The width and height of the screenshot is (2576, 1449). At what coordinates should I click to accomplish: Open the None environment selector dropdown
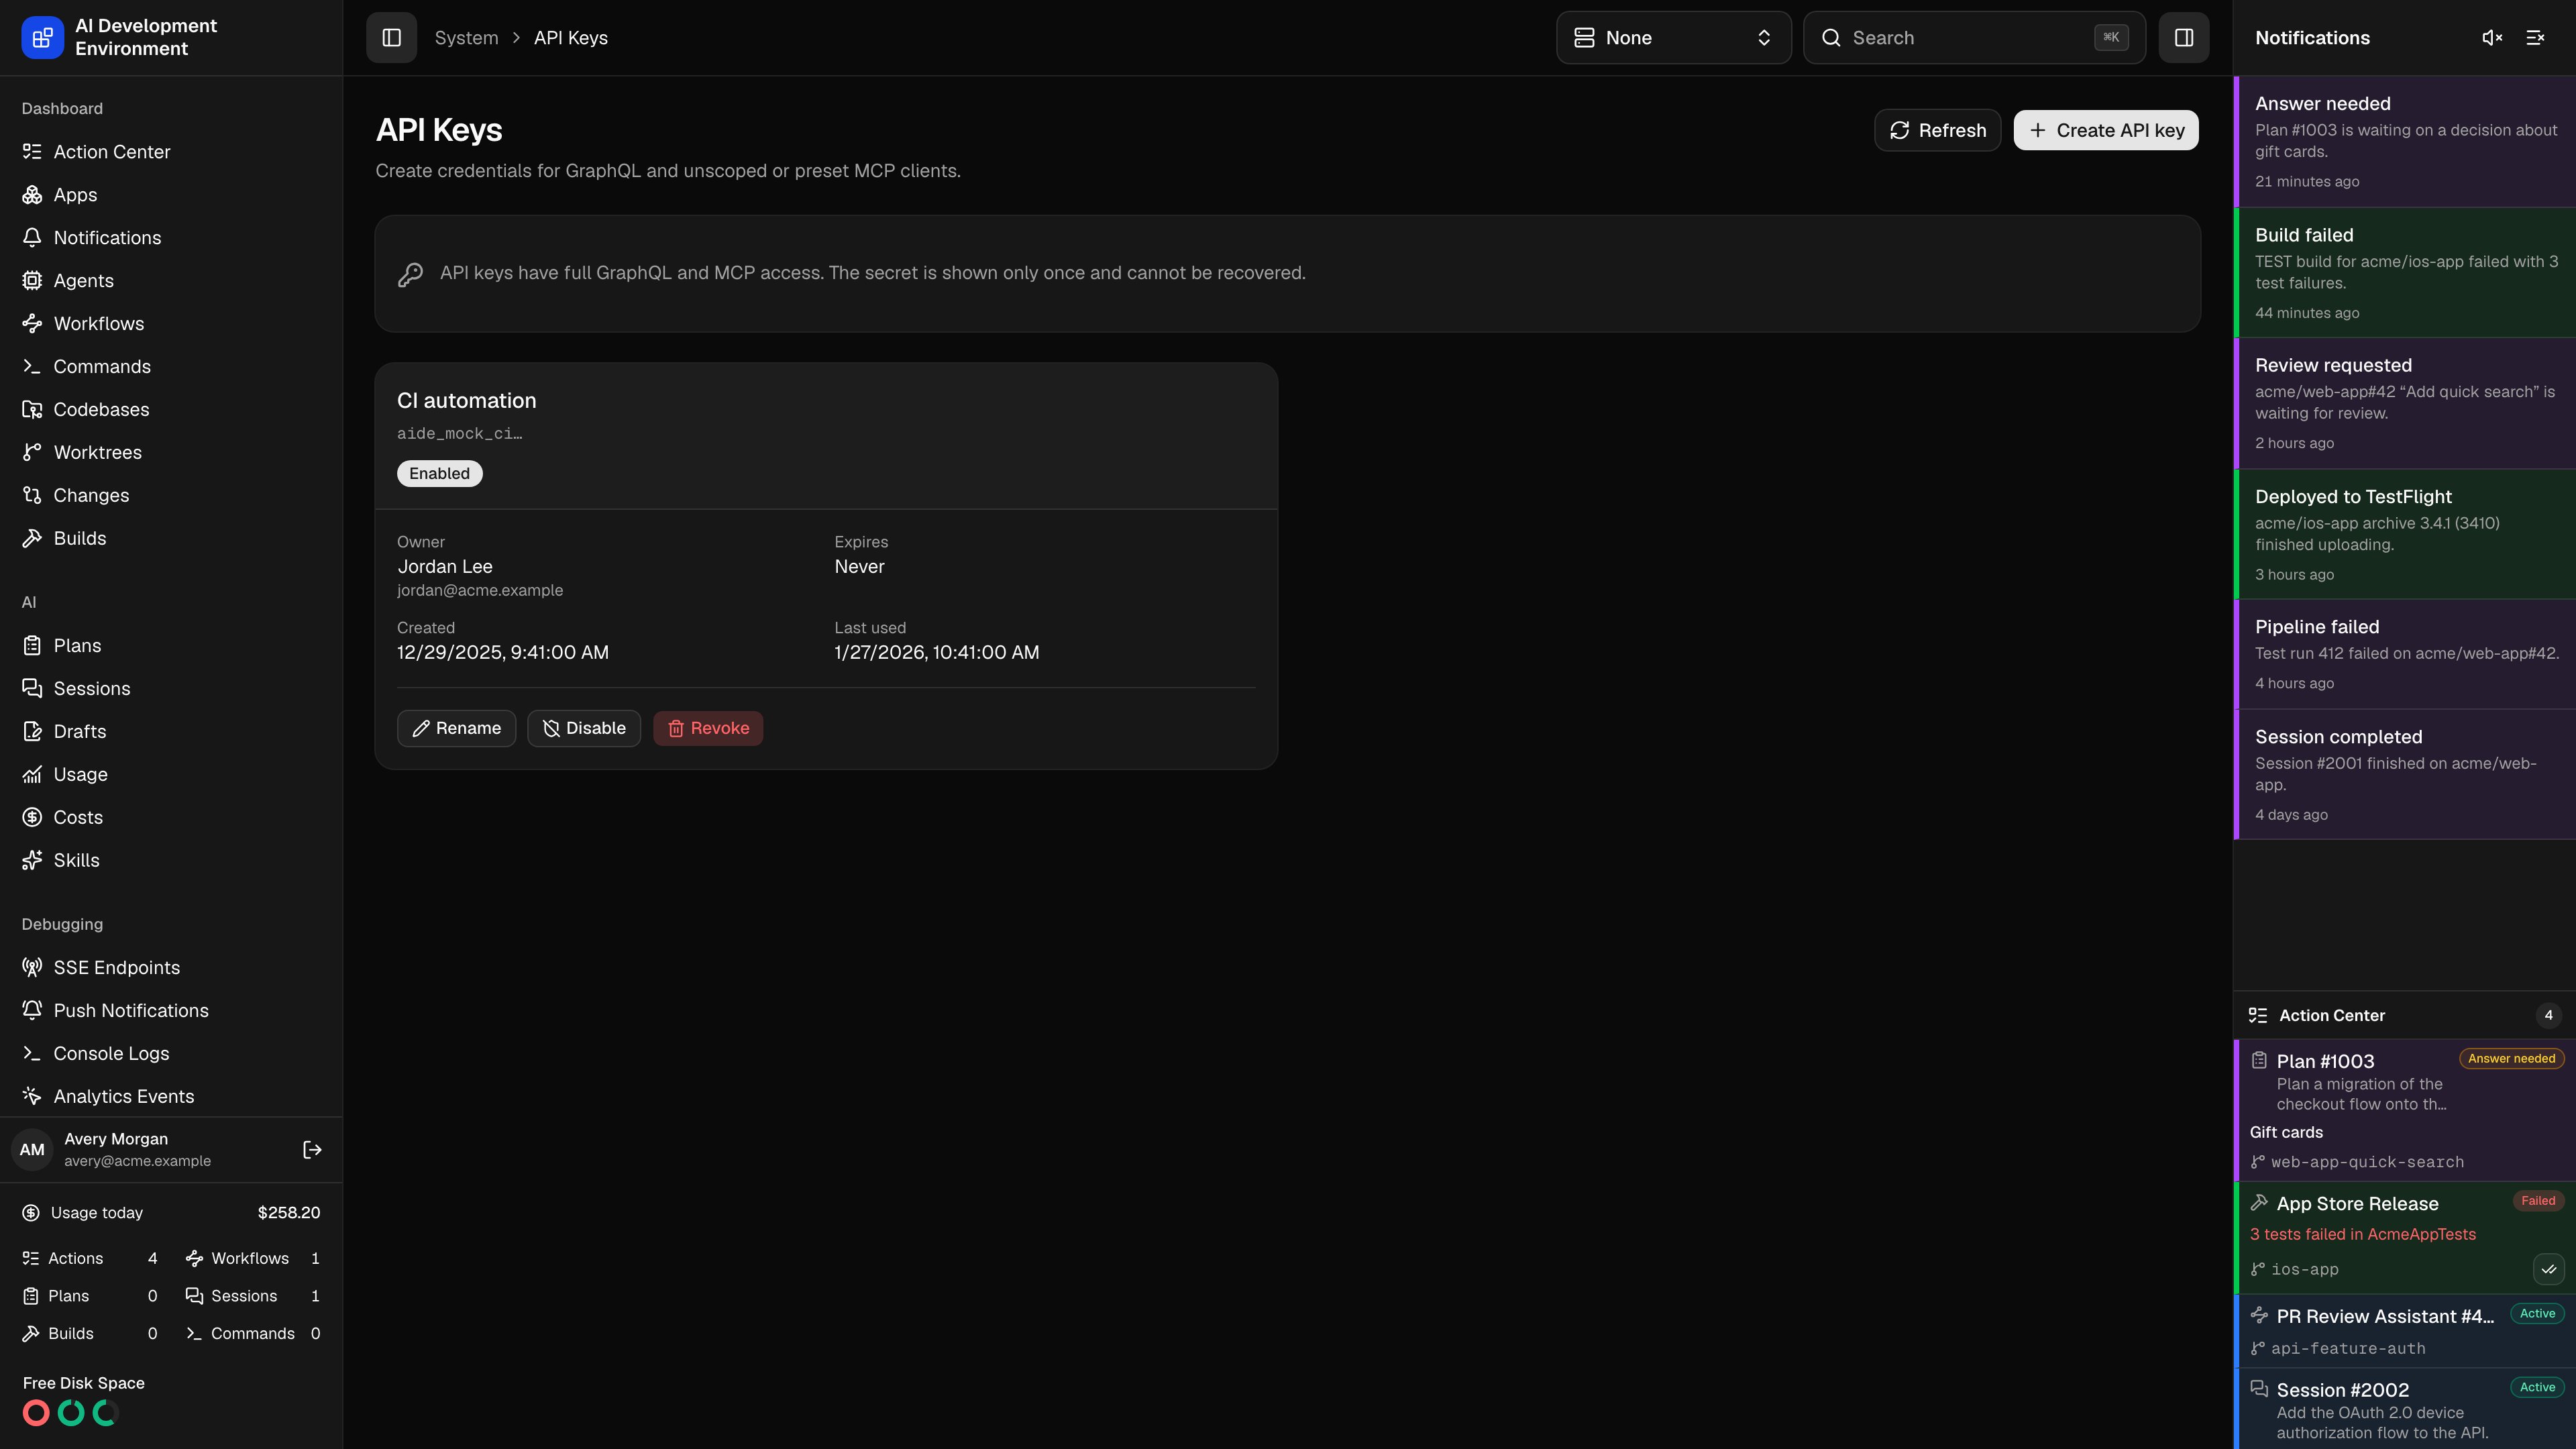(x=1673, y=38)
